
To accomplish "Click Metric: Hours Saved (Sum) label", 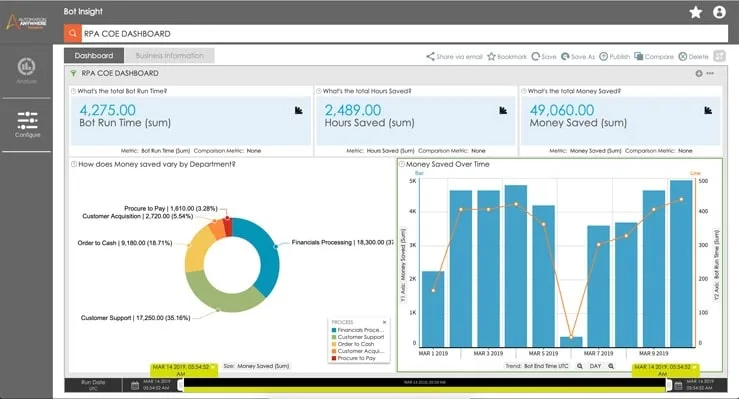I will (380, 151).
